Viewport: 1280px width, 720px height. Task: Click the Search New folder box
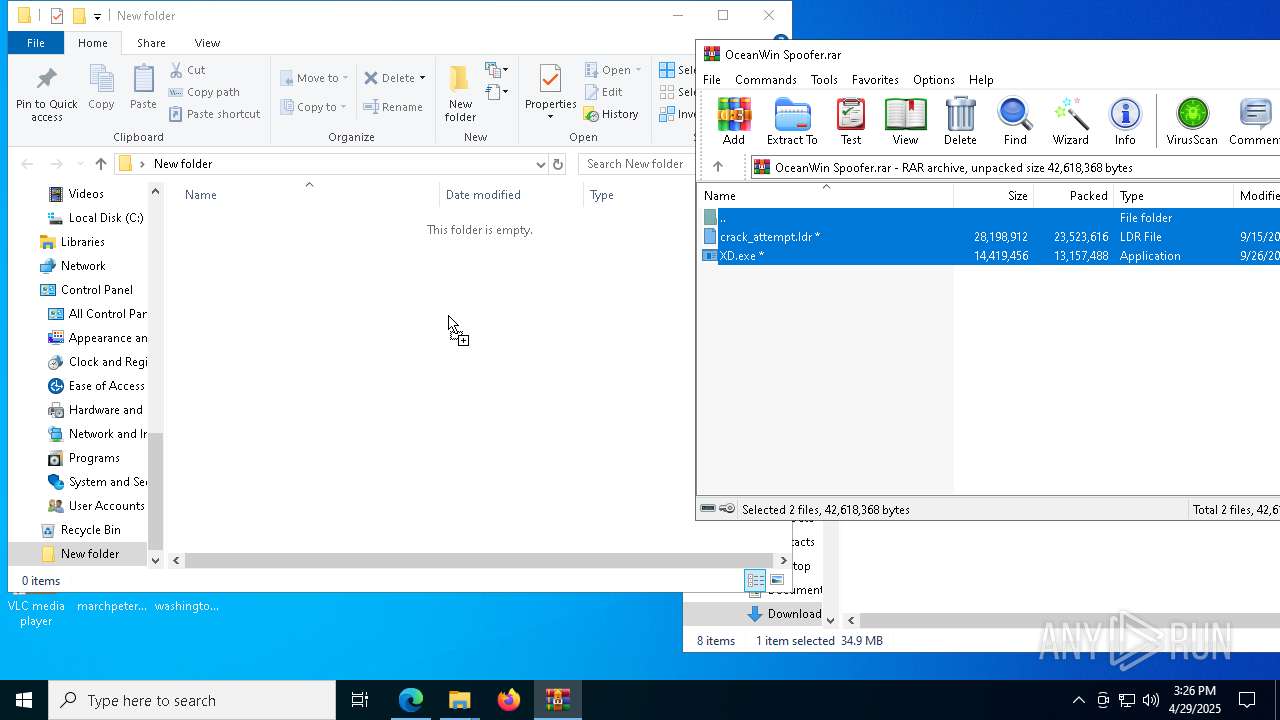pyautogui.click(x=636, y=164)
